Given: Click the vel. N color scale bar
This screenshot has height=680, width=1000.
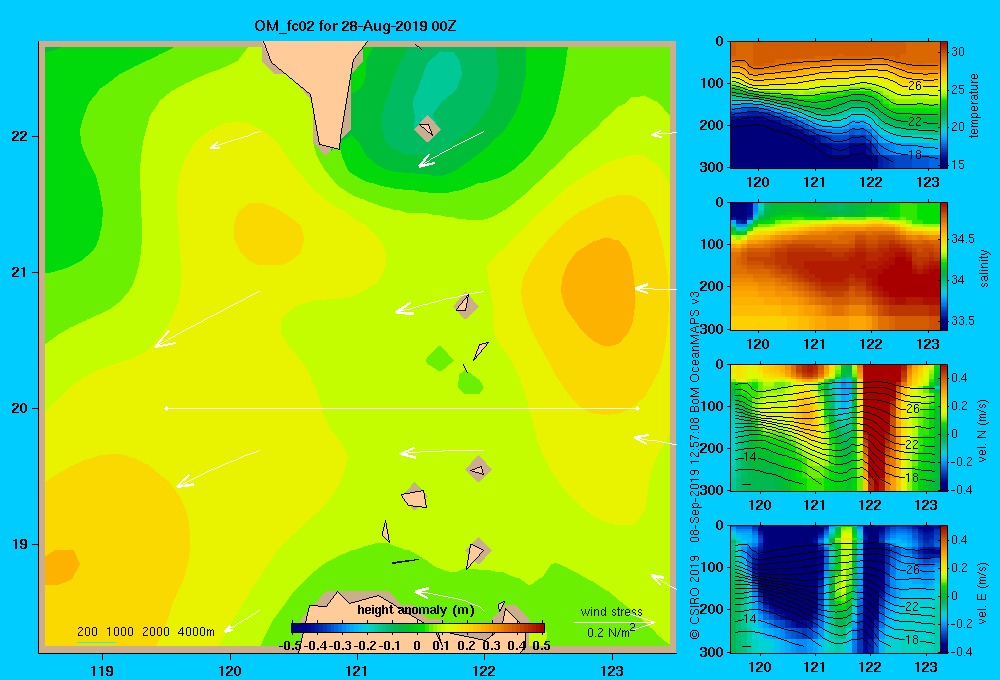Looking at the screenshot, I should 943,427.
